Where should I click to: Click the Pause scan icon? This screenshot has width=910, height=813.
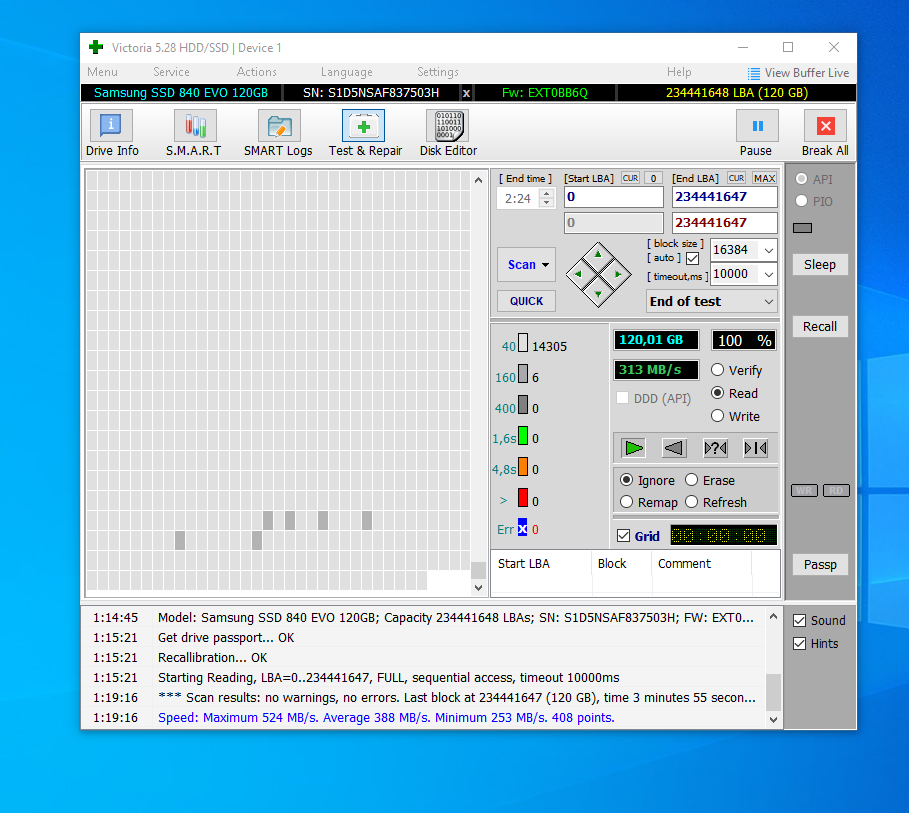(756, 126)
